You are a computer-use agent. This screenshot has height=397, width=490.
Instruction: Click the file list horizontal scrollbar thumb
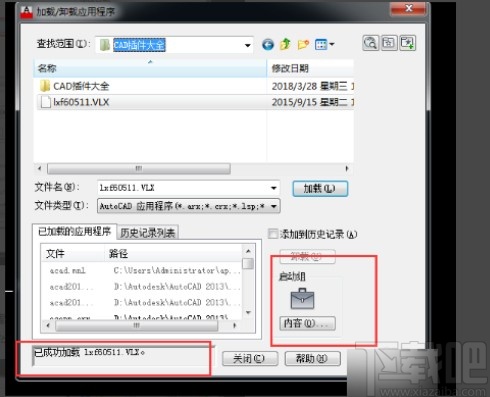coord(139,169)
